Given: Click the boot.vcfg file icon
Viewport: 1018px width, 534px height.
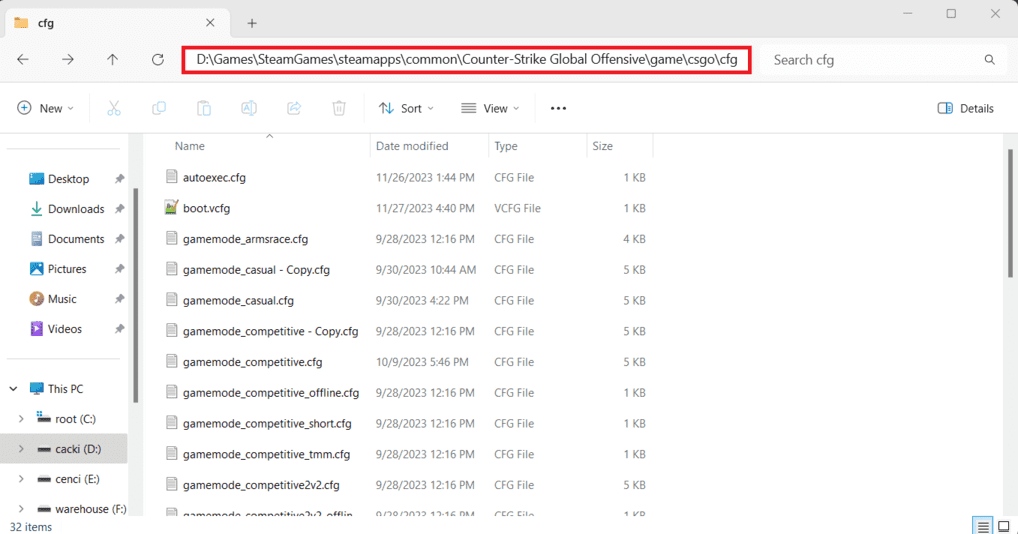Looking at the screenshot, I should (x=171, y=208).
